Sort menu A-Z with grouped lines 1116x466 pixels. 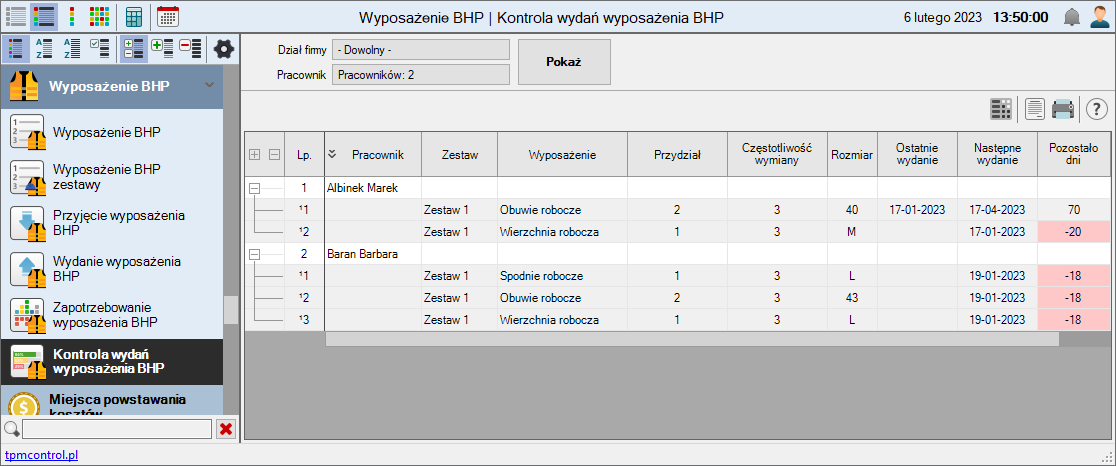pyautogui.click(x=44, y=48)
